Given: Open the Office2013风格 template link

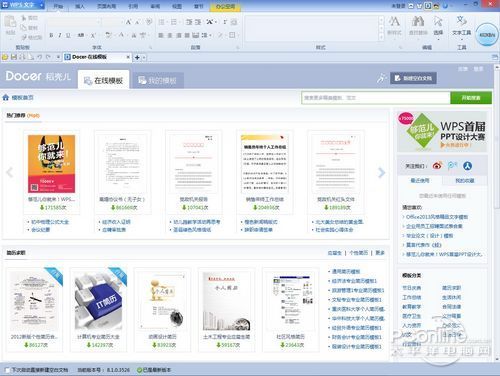Looking at the screenshot, I should pyautogui.click(x=437, y=217).
